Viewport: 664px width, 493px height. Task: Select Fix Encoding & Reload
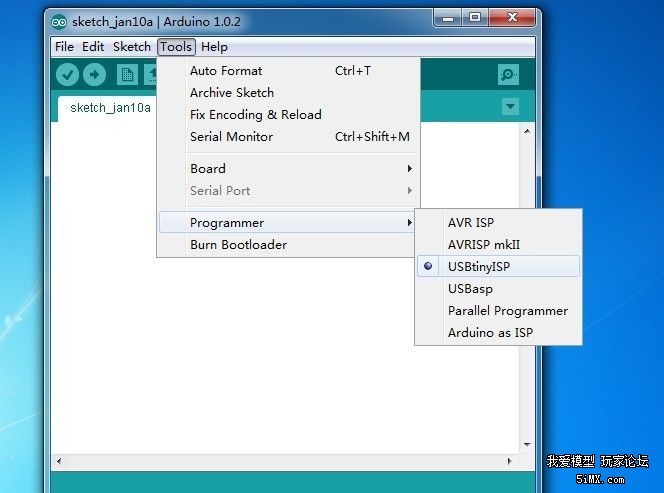pos(288,115)
